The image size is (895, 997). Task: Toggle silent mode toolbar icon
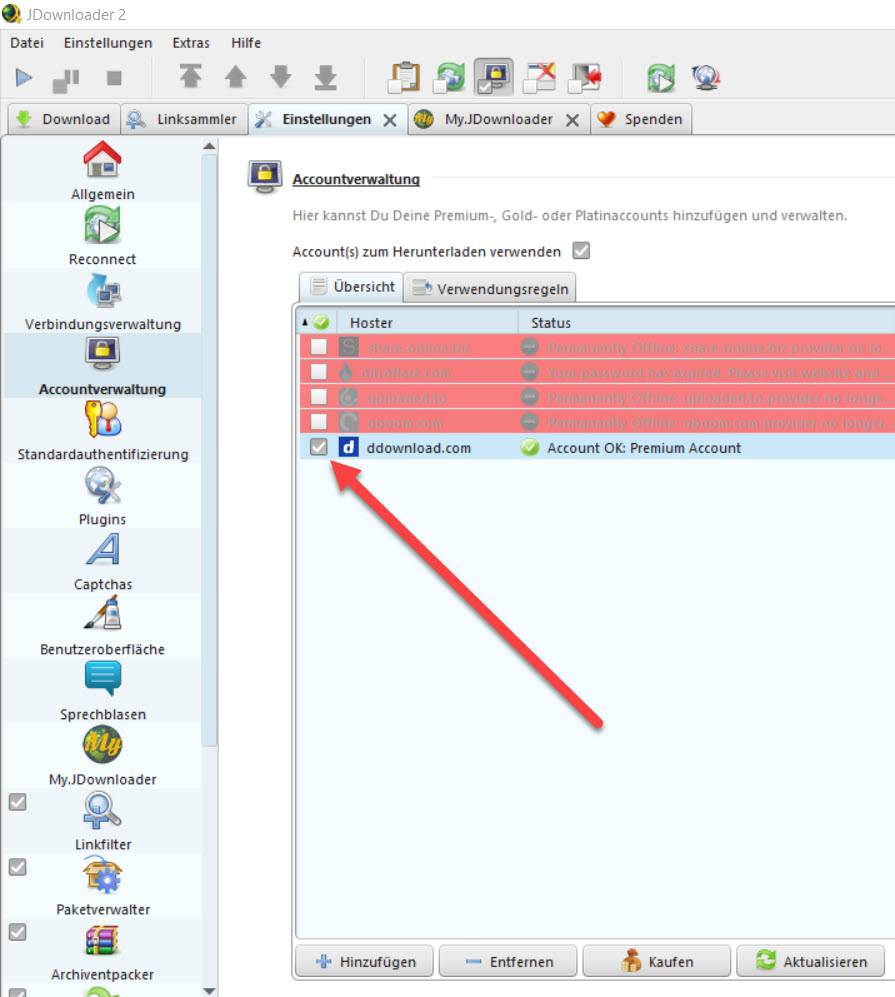(x=539, y=78)
